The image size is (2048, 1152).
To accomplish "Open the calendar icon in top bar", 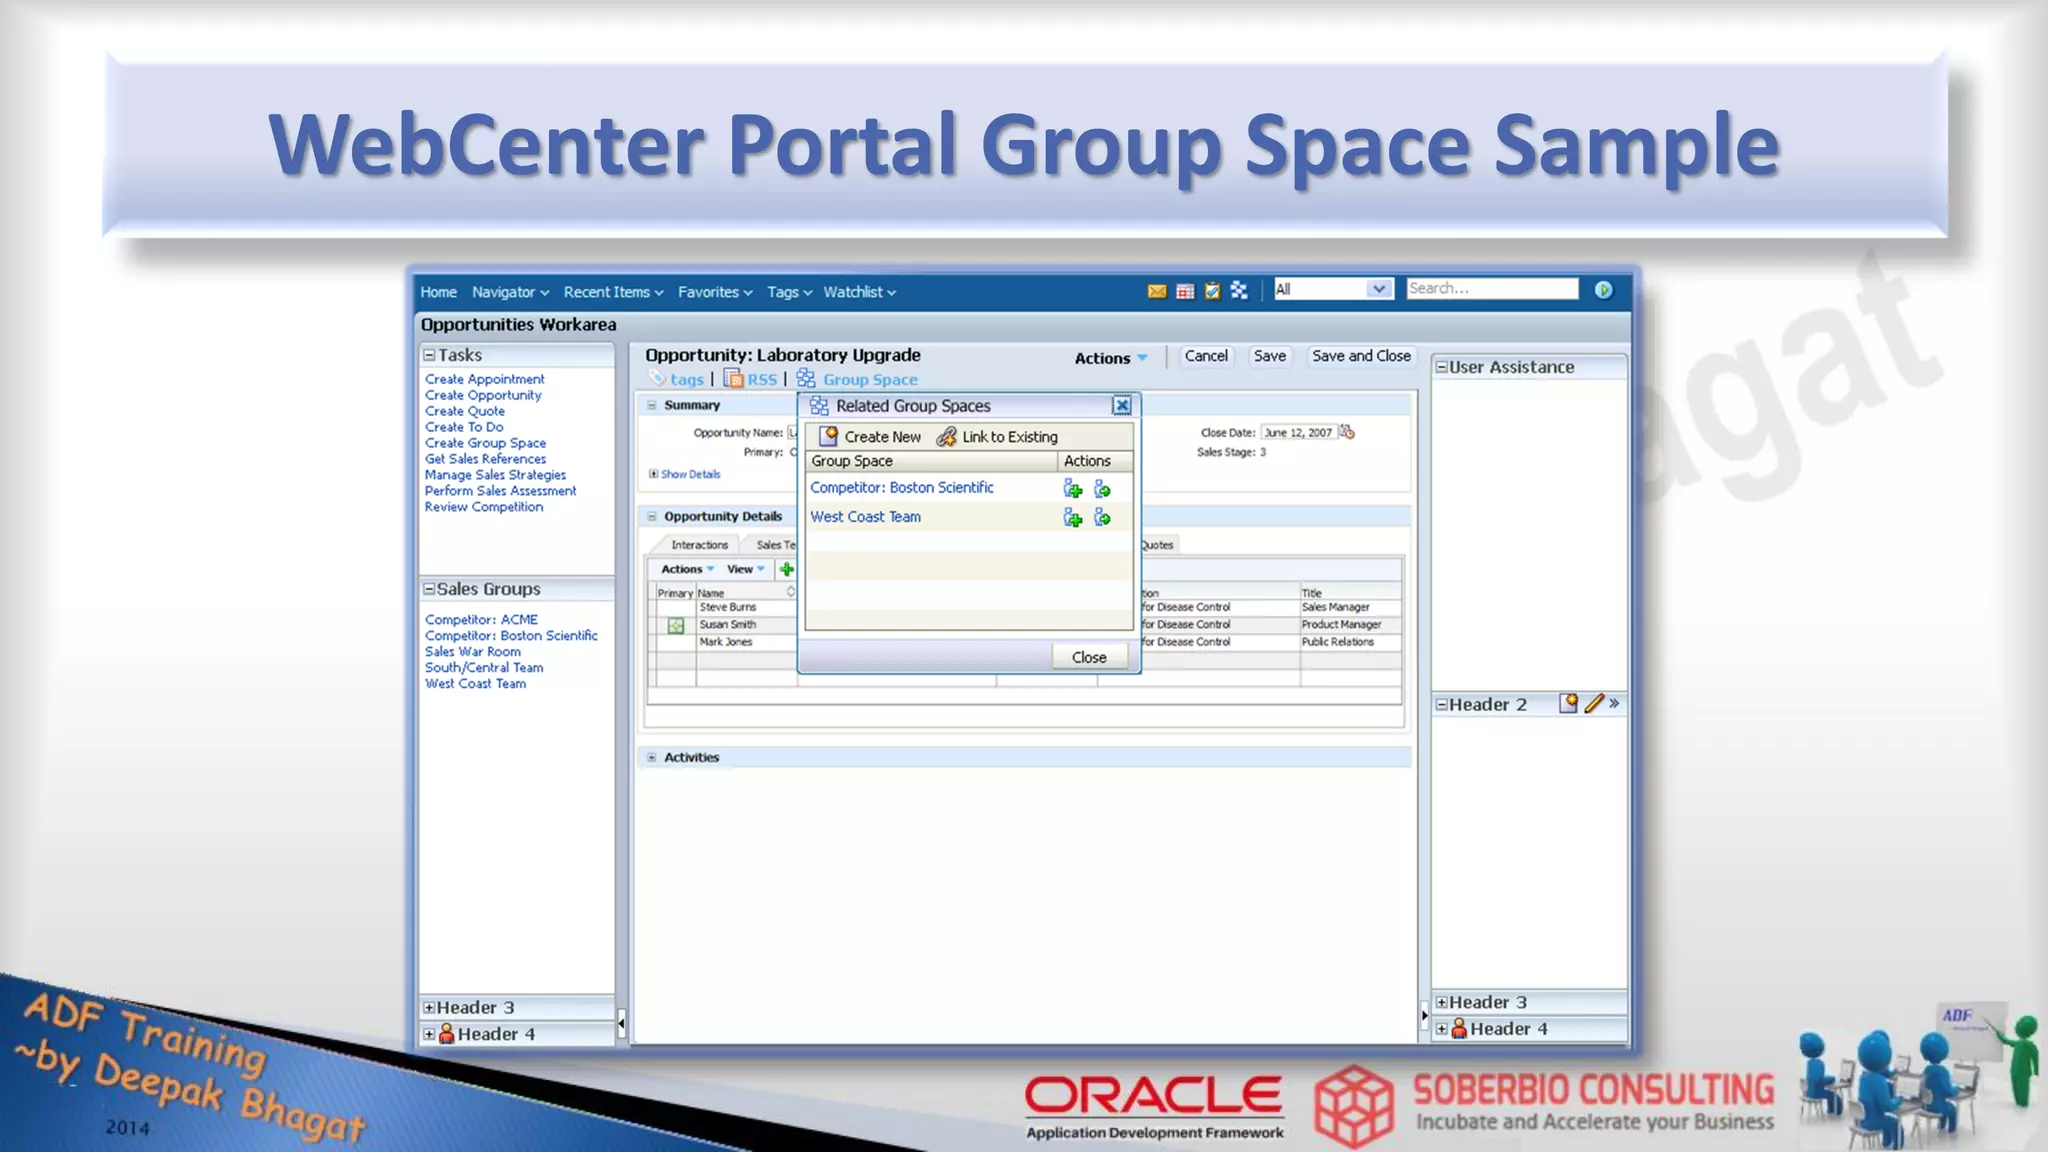I will [1185, 291].
